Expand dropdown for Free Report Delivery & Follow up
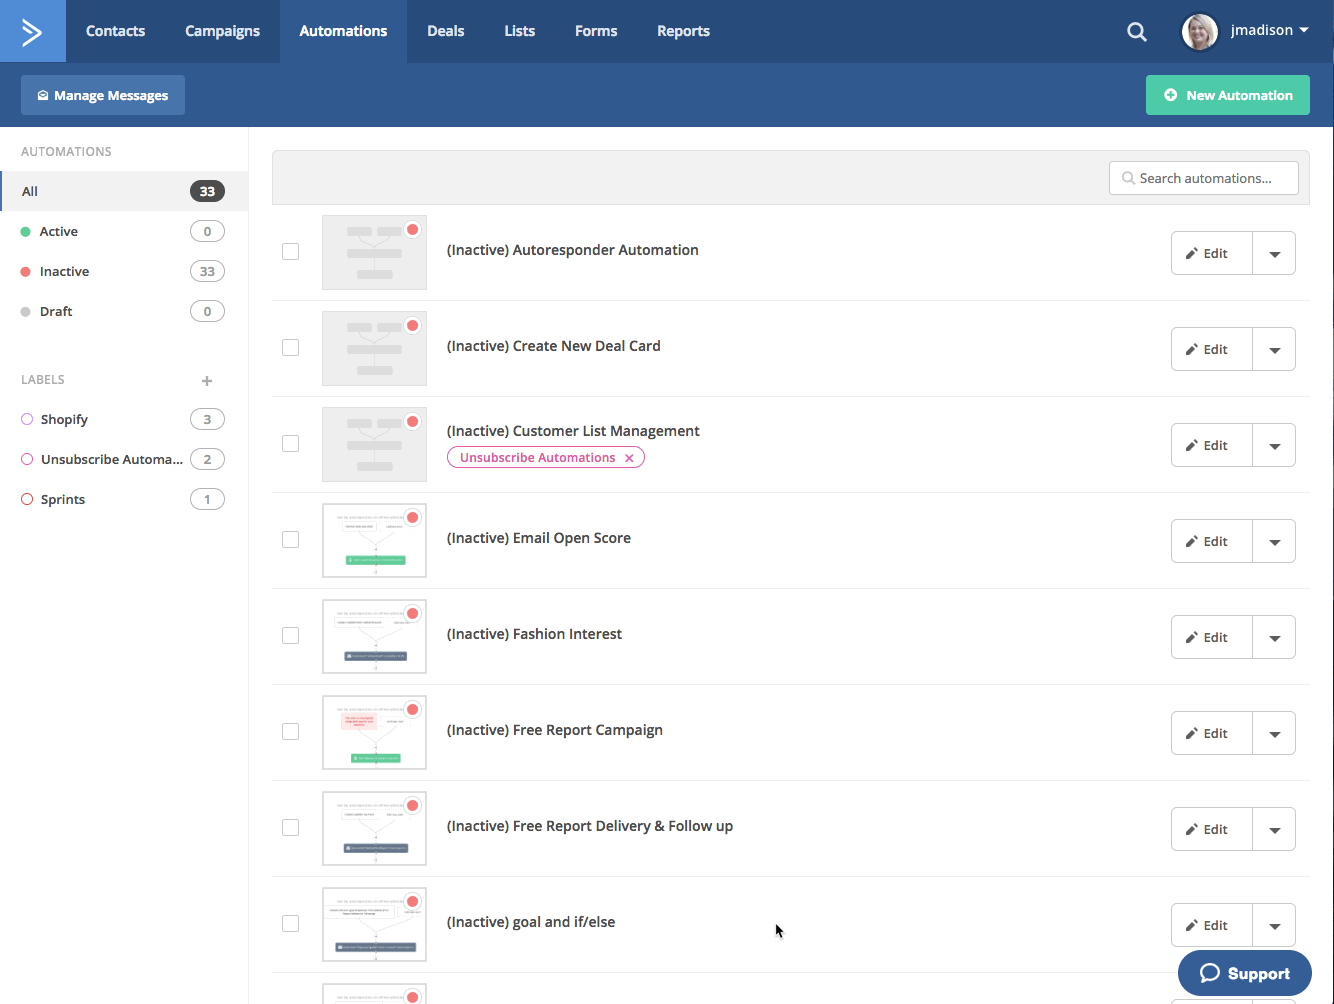 1274,829
